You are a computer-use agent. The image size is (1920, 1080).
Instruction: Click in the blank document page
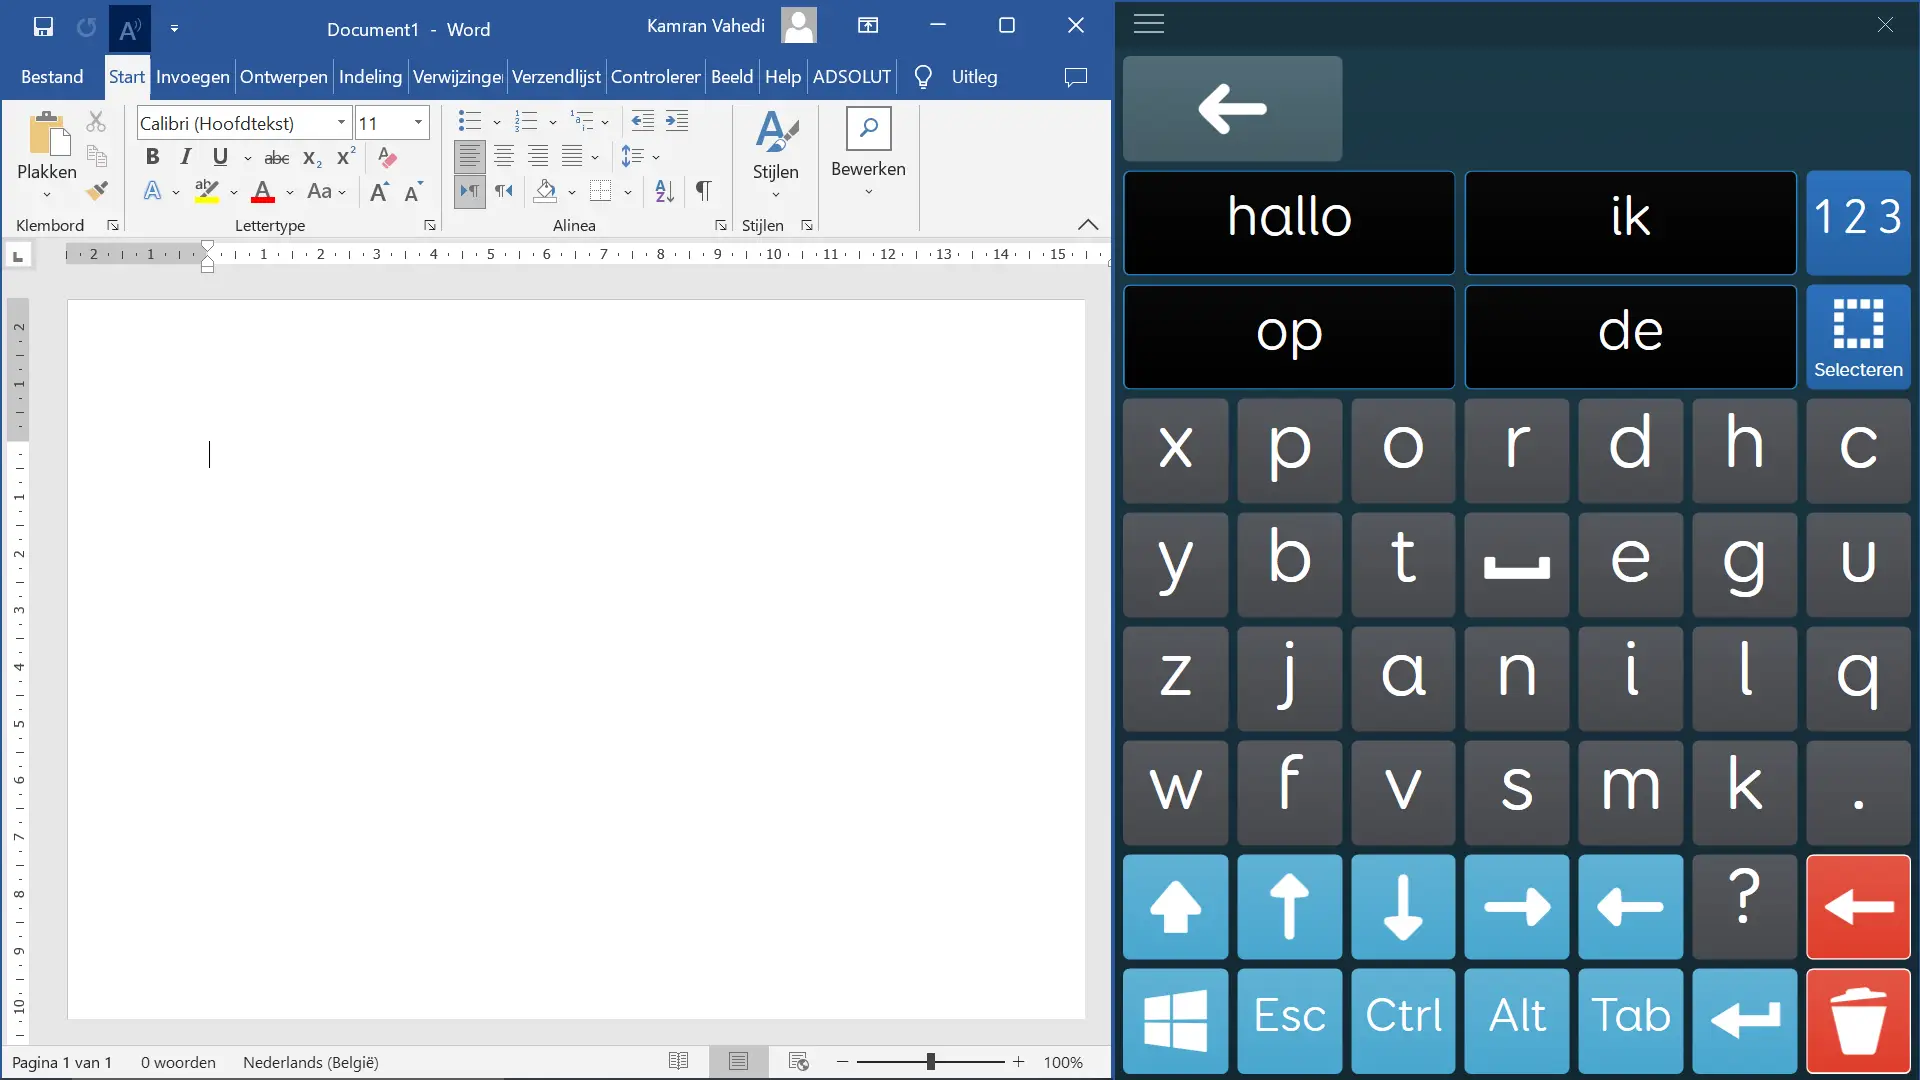click(576, 660)
